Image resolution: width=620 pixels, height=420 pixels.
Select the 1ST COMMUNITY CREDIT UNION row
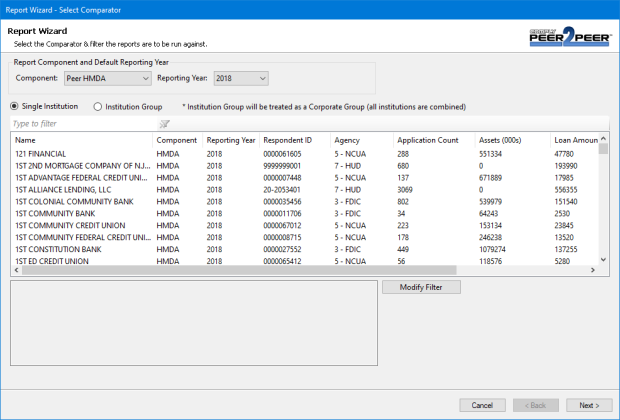304,225
